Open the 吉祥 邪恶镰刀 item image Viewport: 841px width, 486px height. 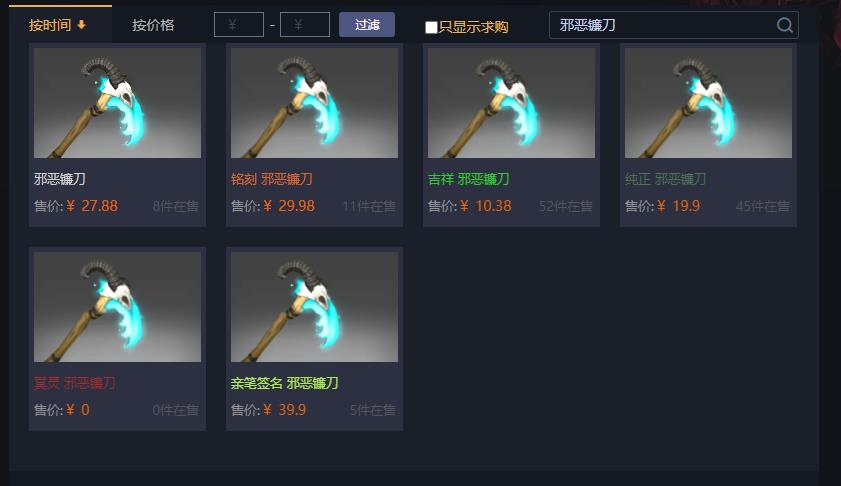click(511, 103)
